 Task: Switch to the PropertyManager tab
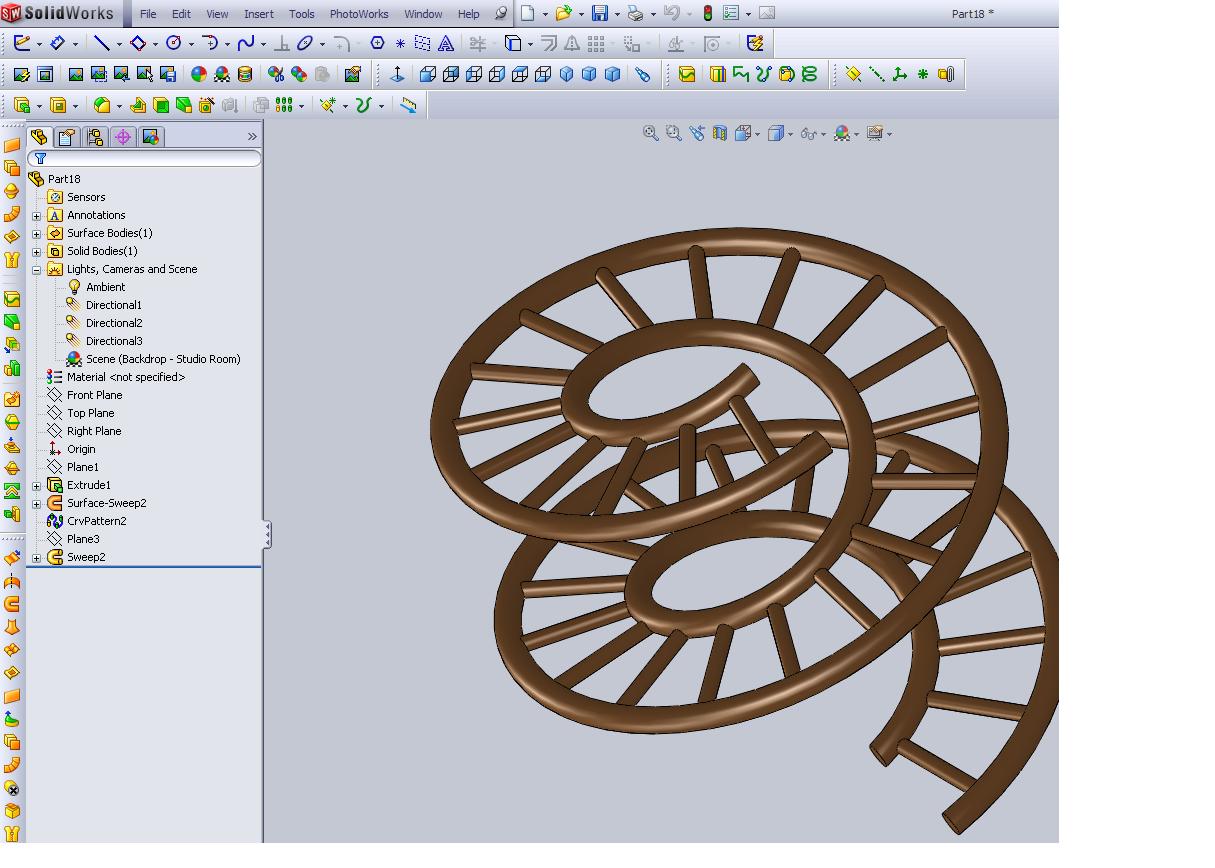pyautogui.click(x=67, y=137)
